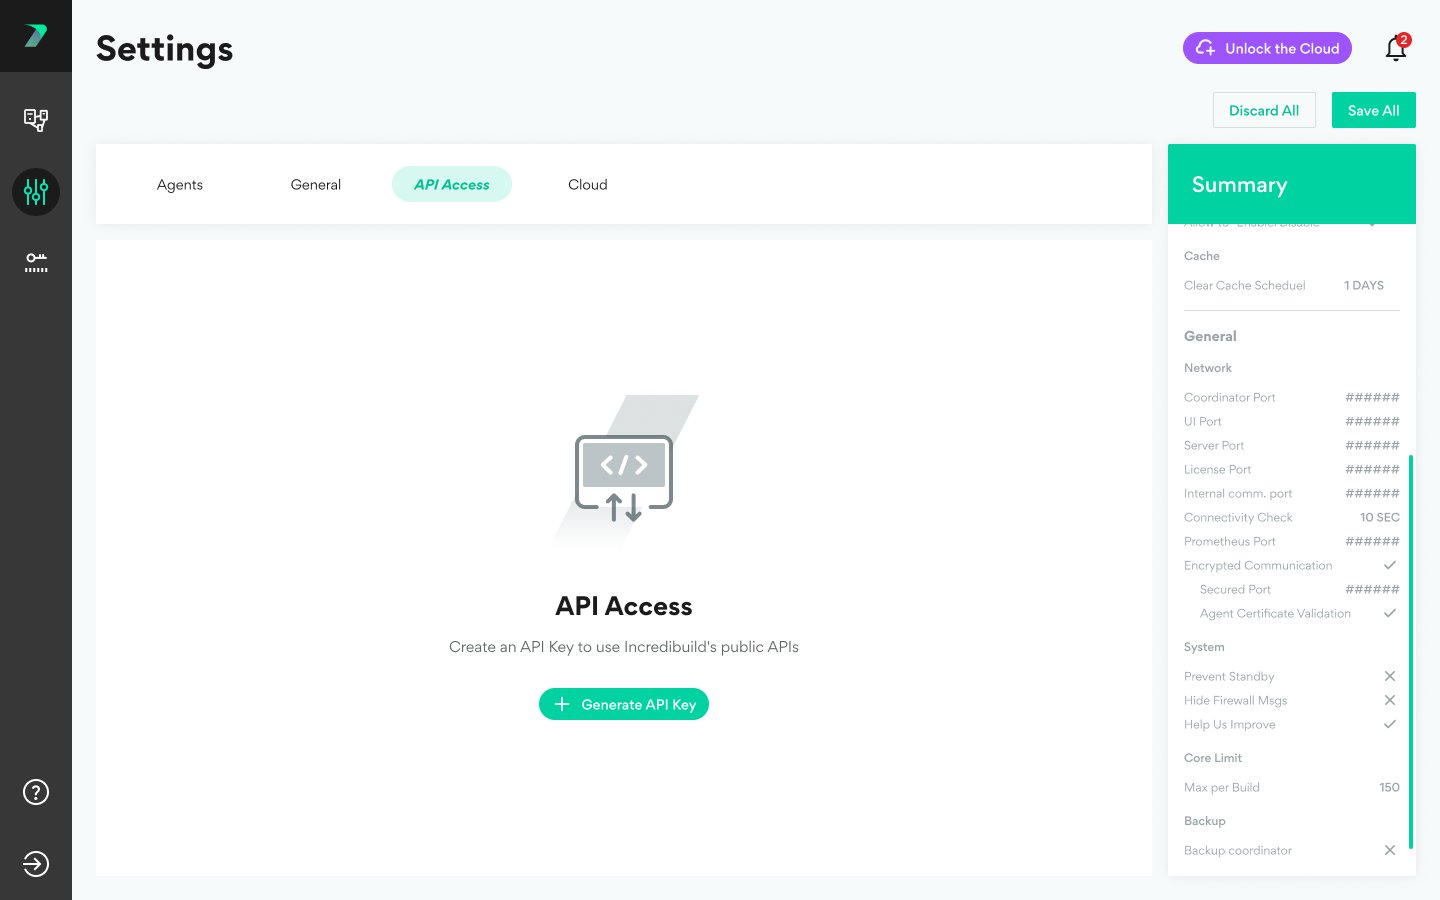Image resolution: width=1440 pixels, height=900 pixels.
Task: Open the Cloud tab
Action: [588, 184]
